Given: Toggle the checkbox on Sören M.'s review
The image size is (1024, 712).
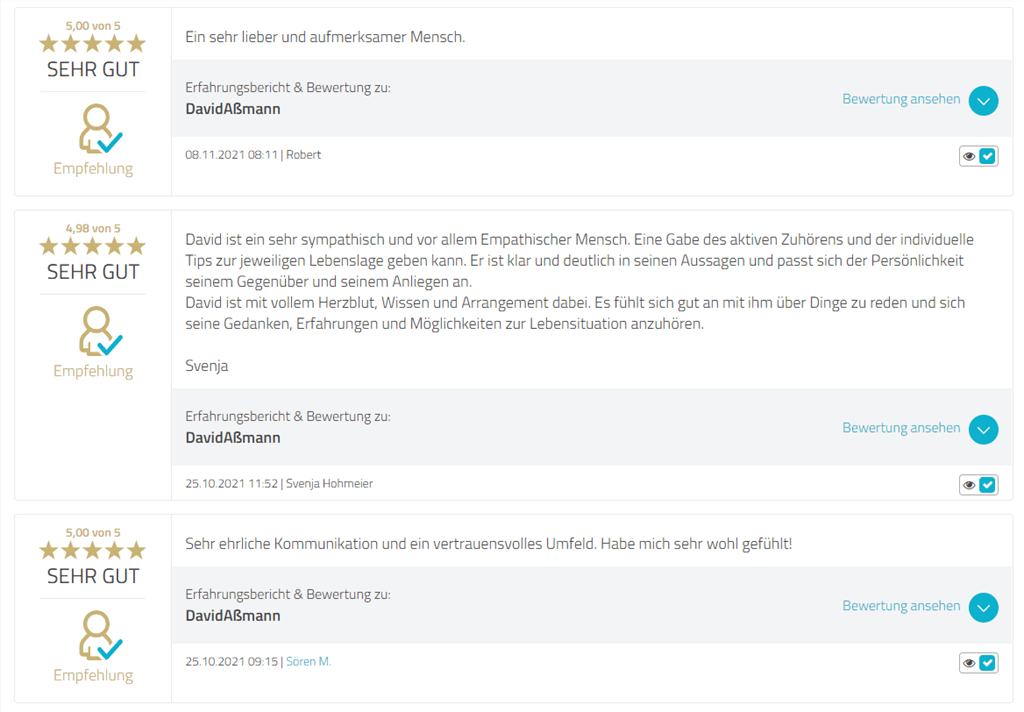Looking at the screenshot, I should point(988,663).
